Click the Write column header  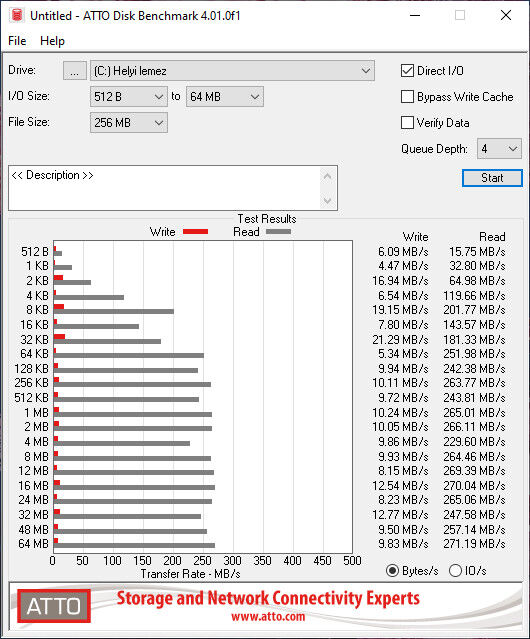416,237
